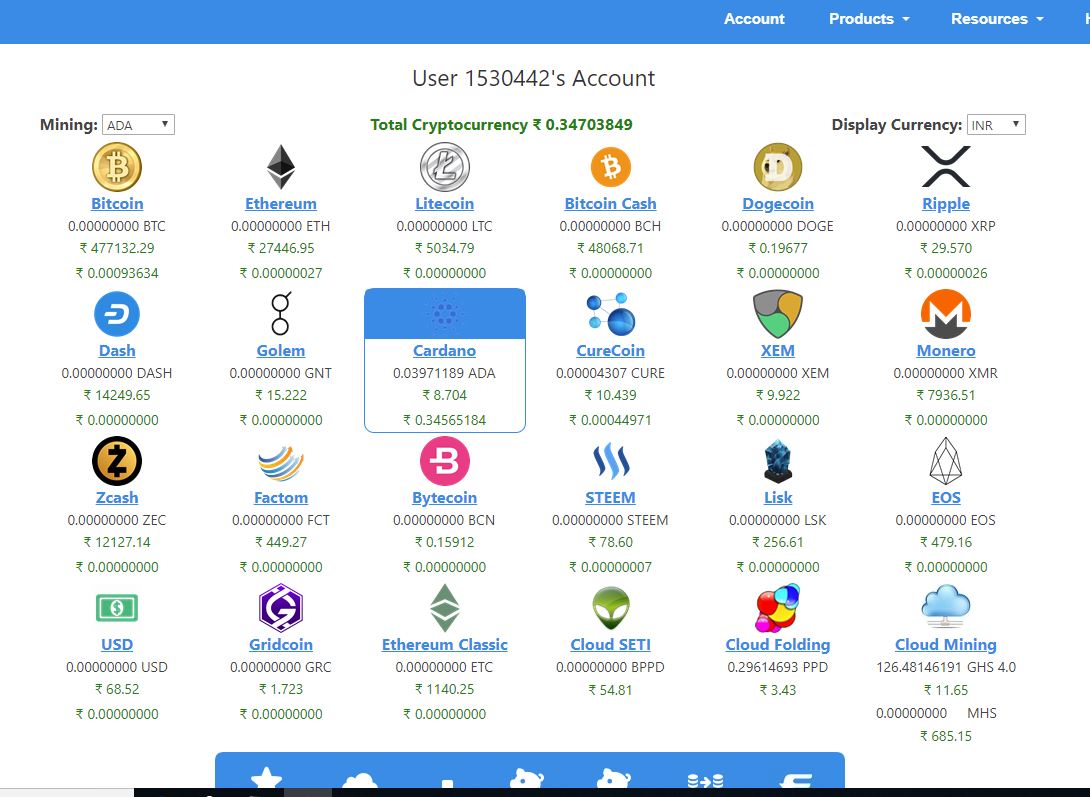Expand the Products menu
Screen dimensions: 1090x797
pyautogui.click(x=869, y=19)
